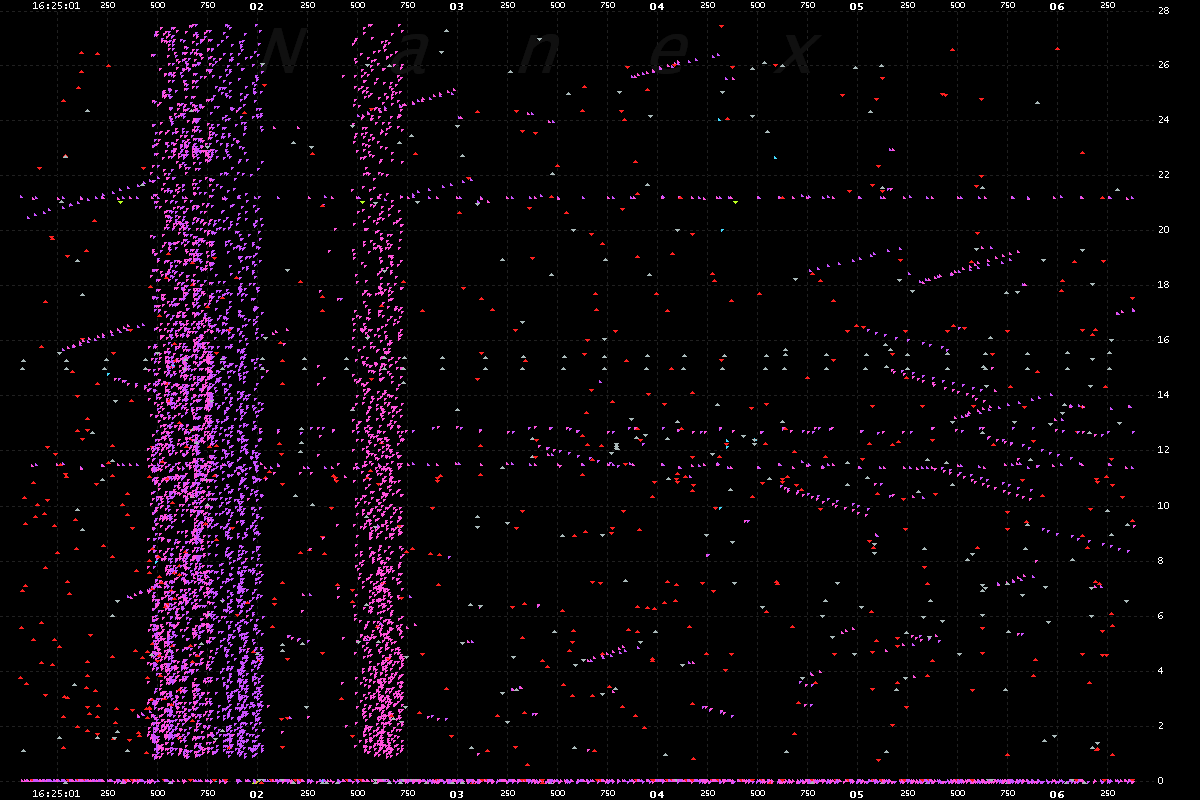The image size is (1200, 800).
Task: Click the 16:25:01 timestamp on top axis
Action: click(55, 6)
